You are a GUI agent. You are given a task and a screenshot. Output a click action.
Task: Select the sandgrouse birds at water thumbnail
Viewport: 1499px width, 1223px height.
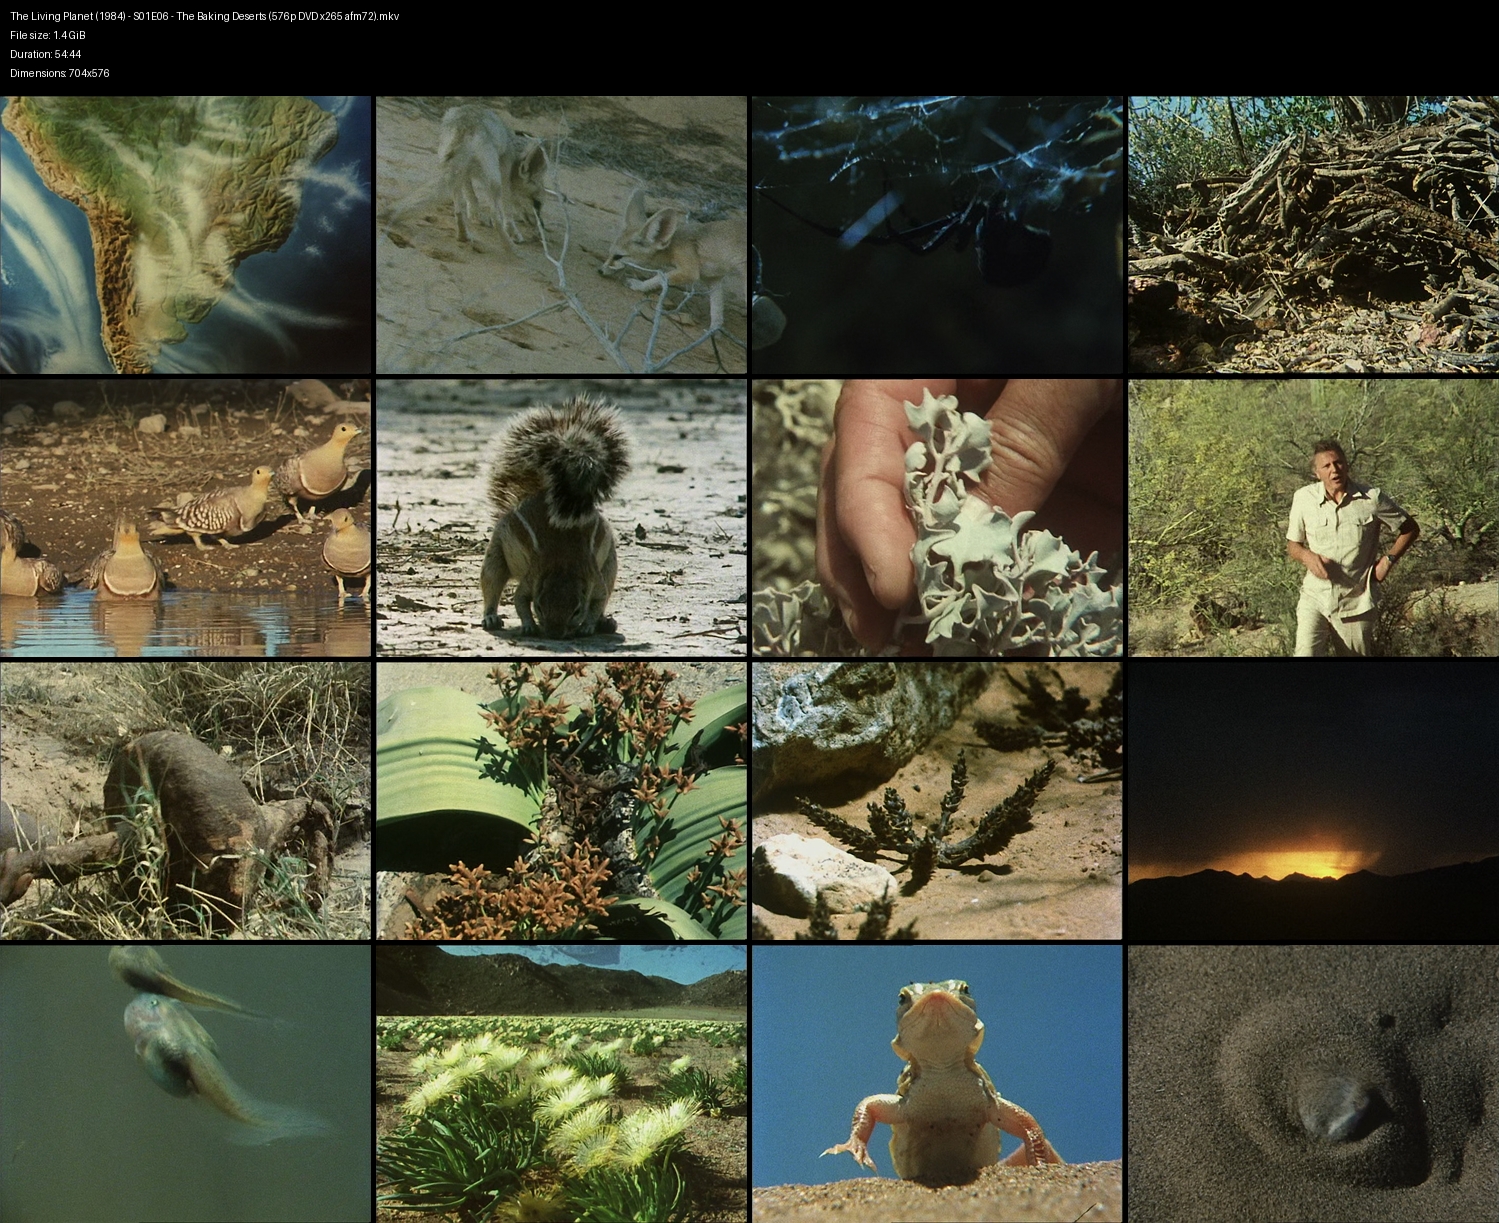185,518
